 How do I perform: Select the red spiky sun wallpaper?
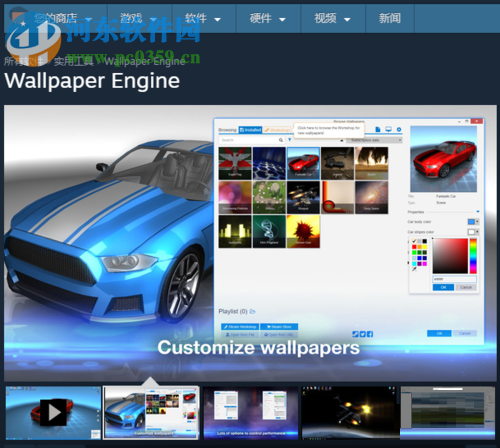click(303, 231)
